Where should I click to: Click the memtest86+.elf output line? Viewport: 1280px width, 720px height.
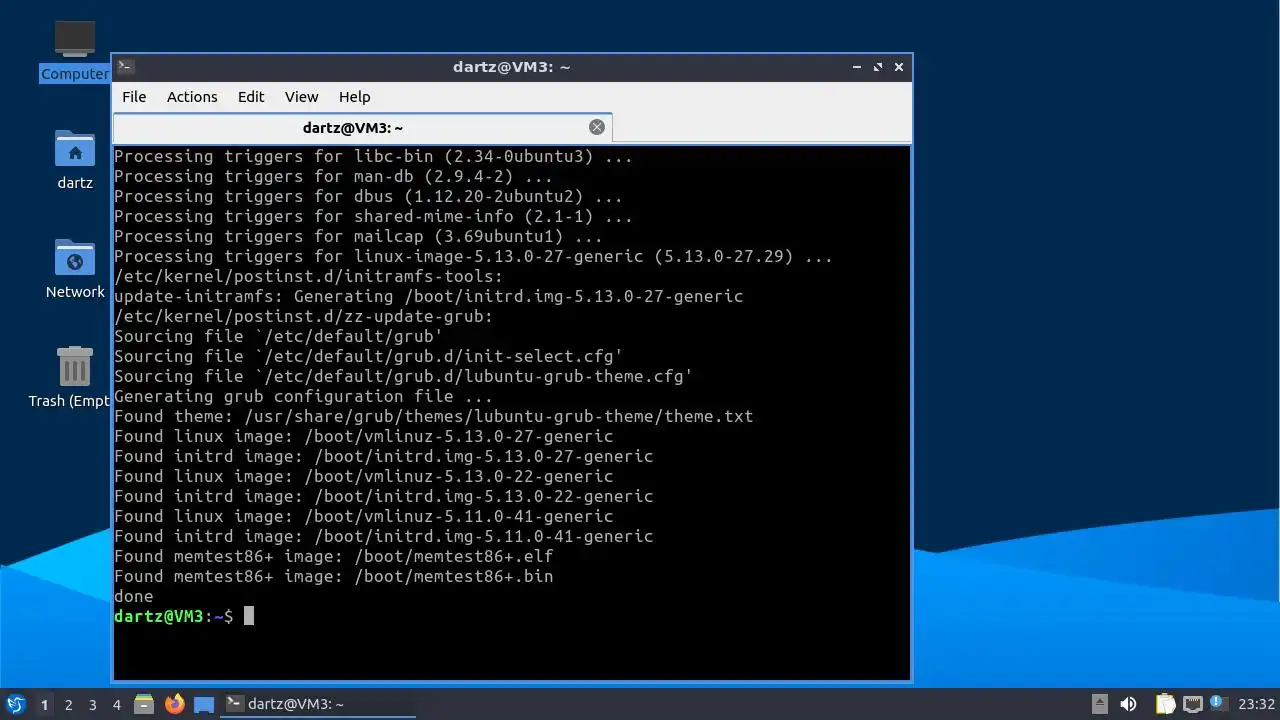click(333, 556)
